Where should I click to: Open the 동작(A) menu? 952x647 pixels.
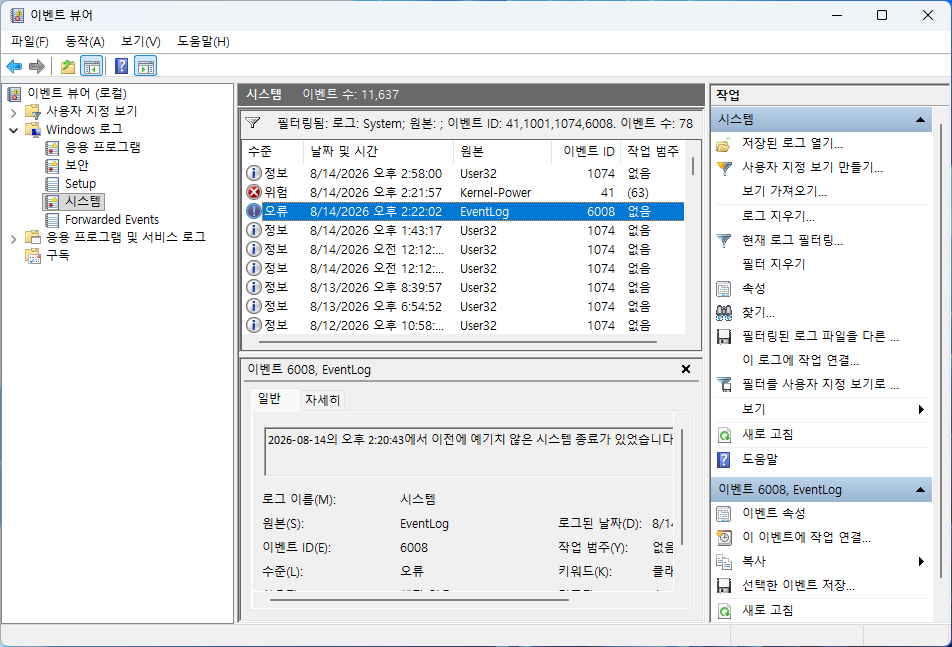pyautogui.click(x=85, y=41)
